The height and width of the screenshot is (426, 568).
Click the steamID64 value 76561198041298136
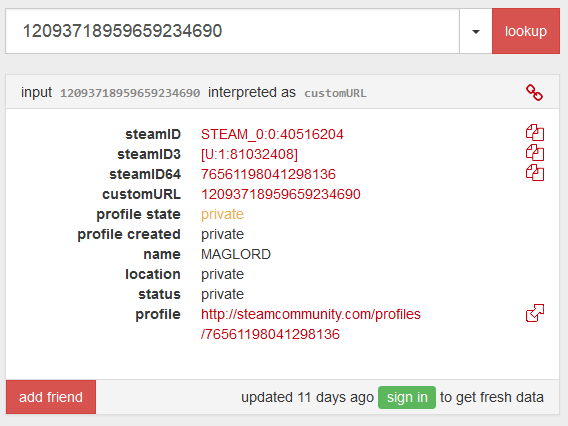click(x=268, y=174)
